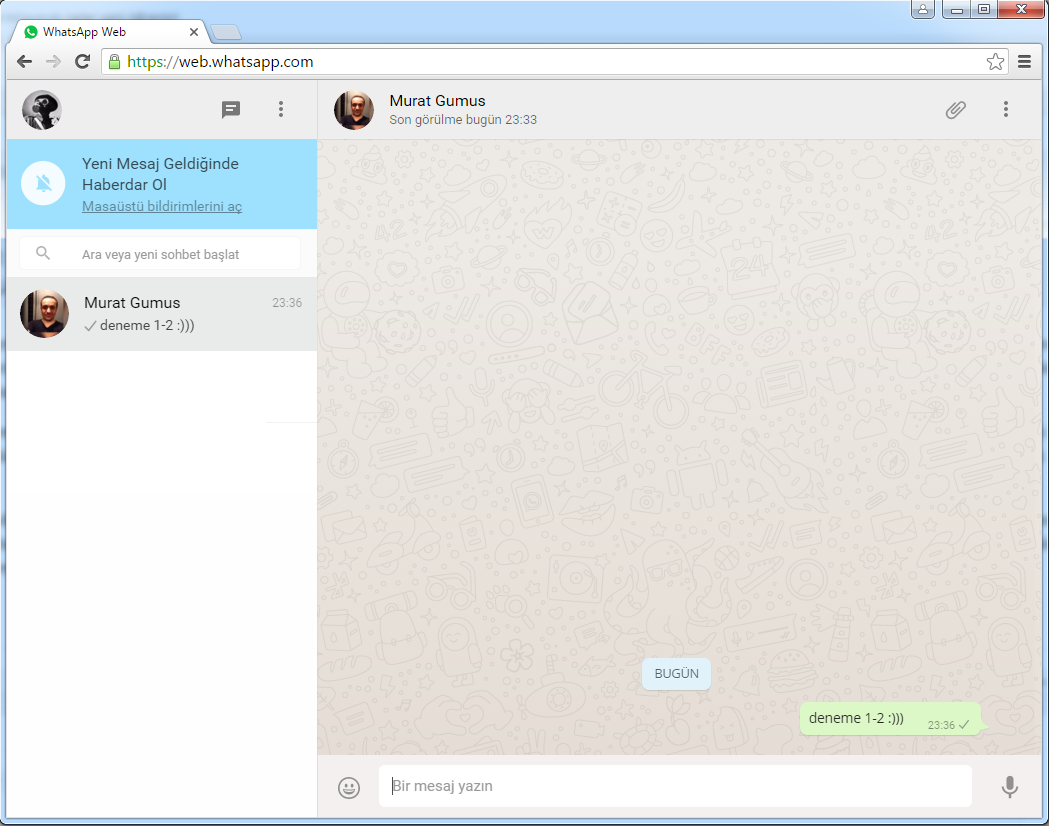Open a new browser tab

click(x=226, y=32)
